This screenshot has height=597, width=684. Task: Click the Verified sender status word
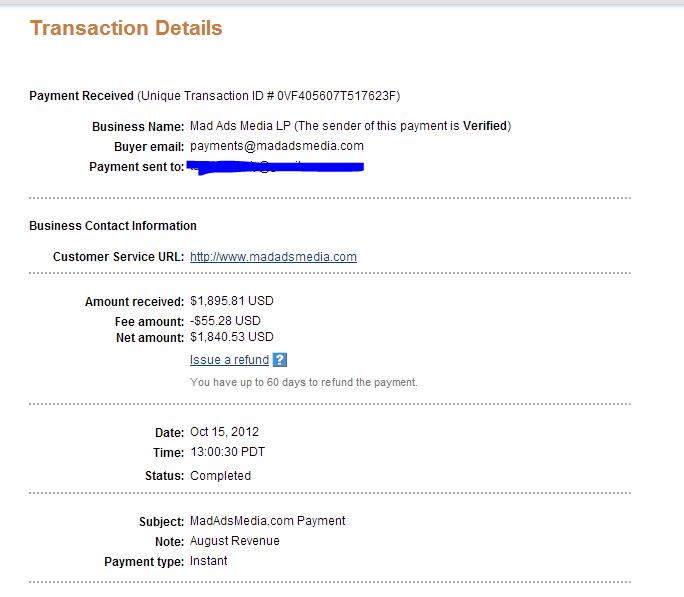(485, 126)
